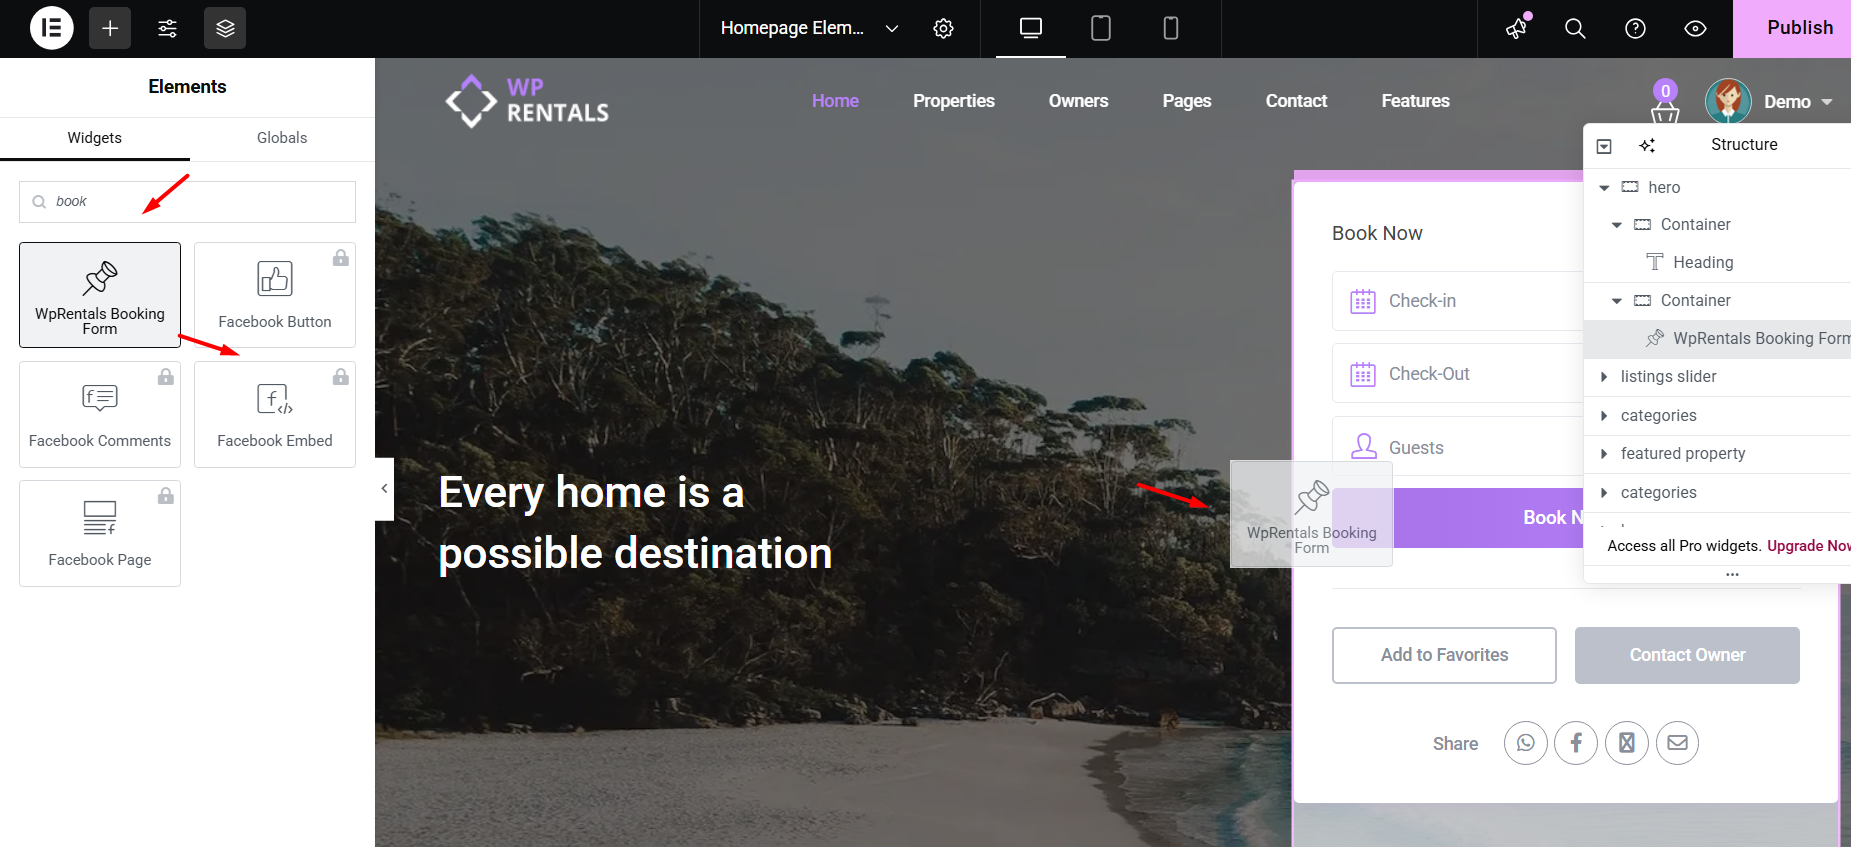This screenshot has height=847, width=1851.
Task: Expand the featured property section
Action: click(x=1604, y=454)
